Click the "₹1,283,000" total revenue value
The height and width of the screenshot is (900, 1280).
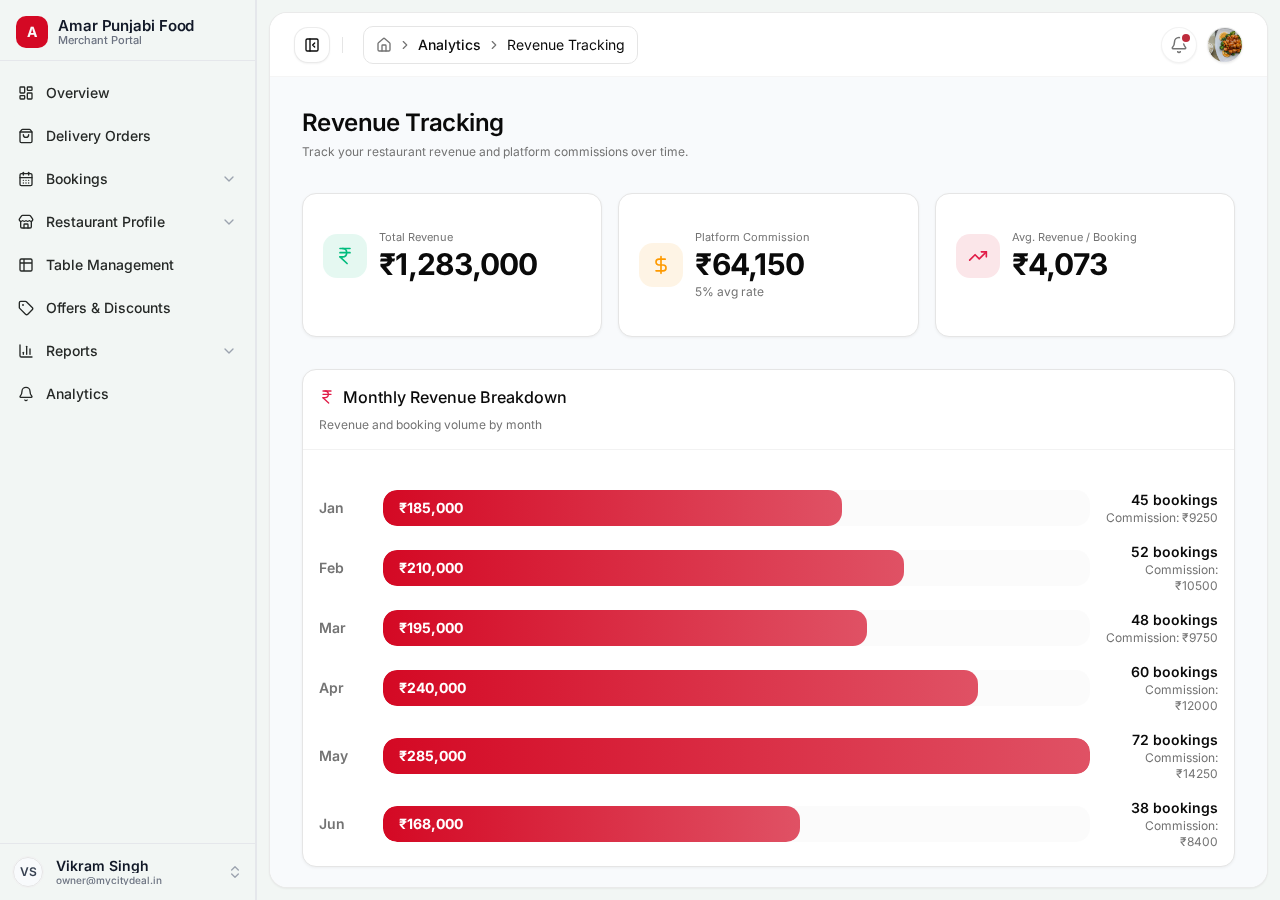pos(458,264)
